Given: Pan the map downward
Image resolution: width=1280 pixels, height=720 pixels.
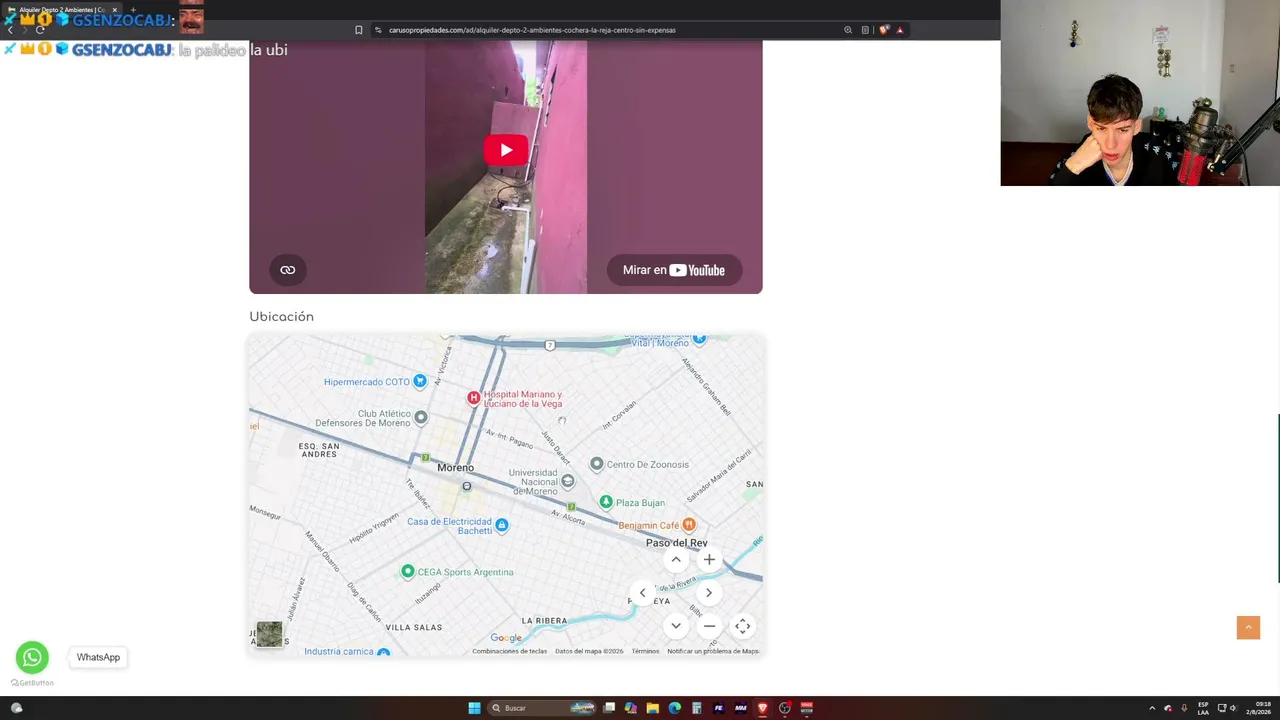Looking at the screenshot, I should (x=676, y=626).
